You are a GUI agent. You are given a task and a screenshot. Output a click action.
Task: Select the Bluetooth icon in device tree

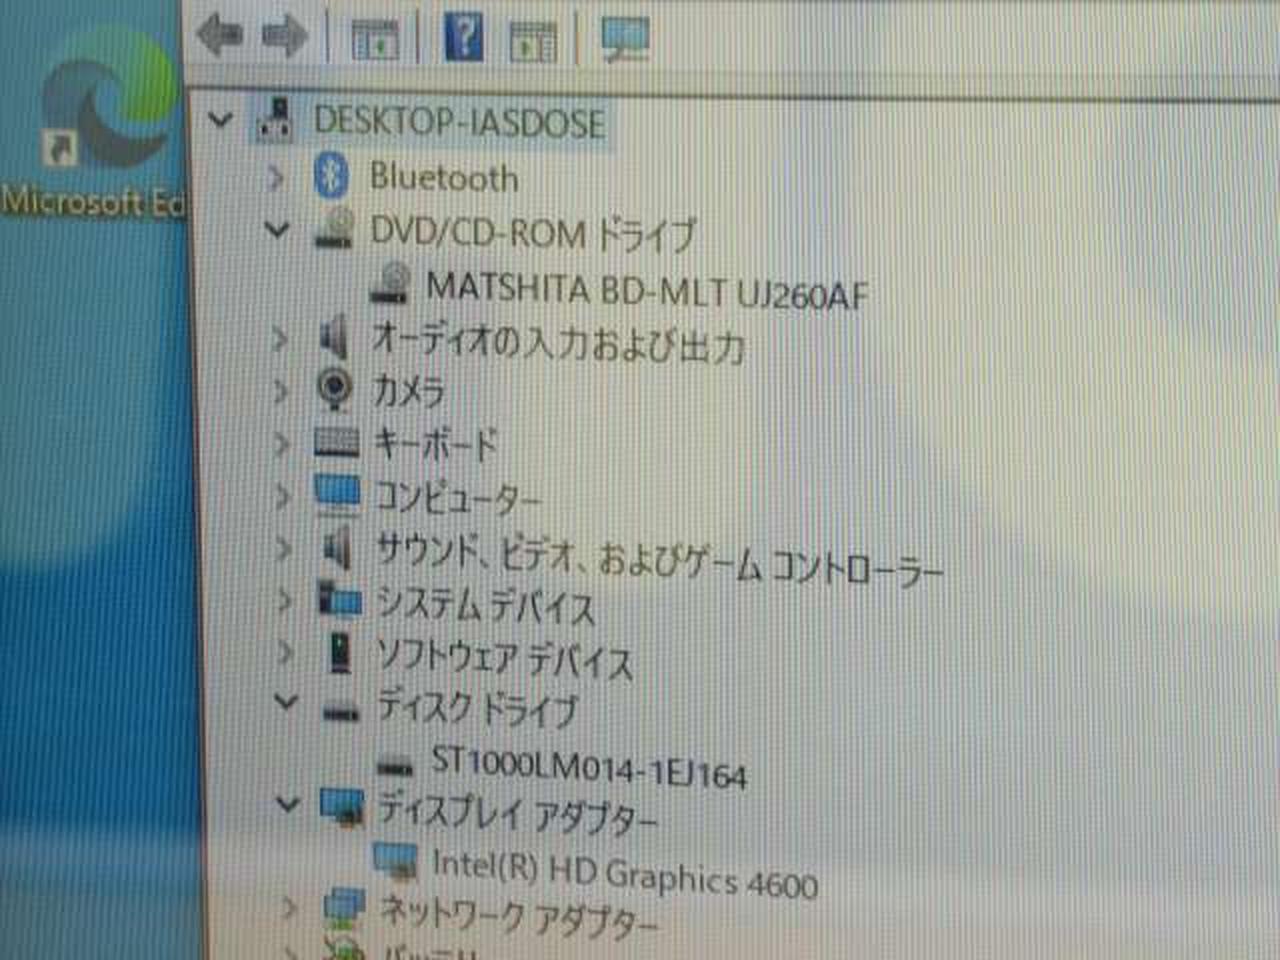point(331,175)
